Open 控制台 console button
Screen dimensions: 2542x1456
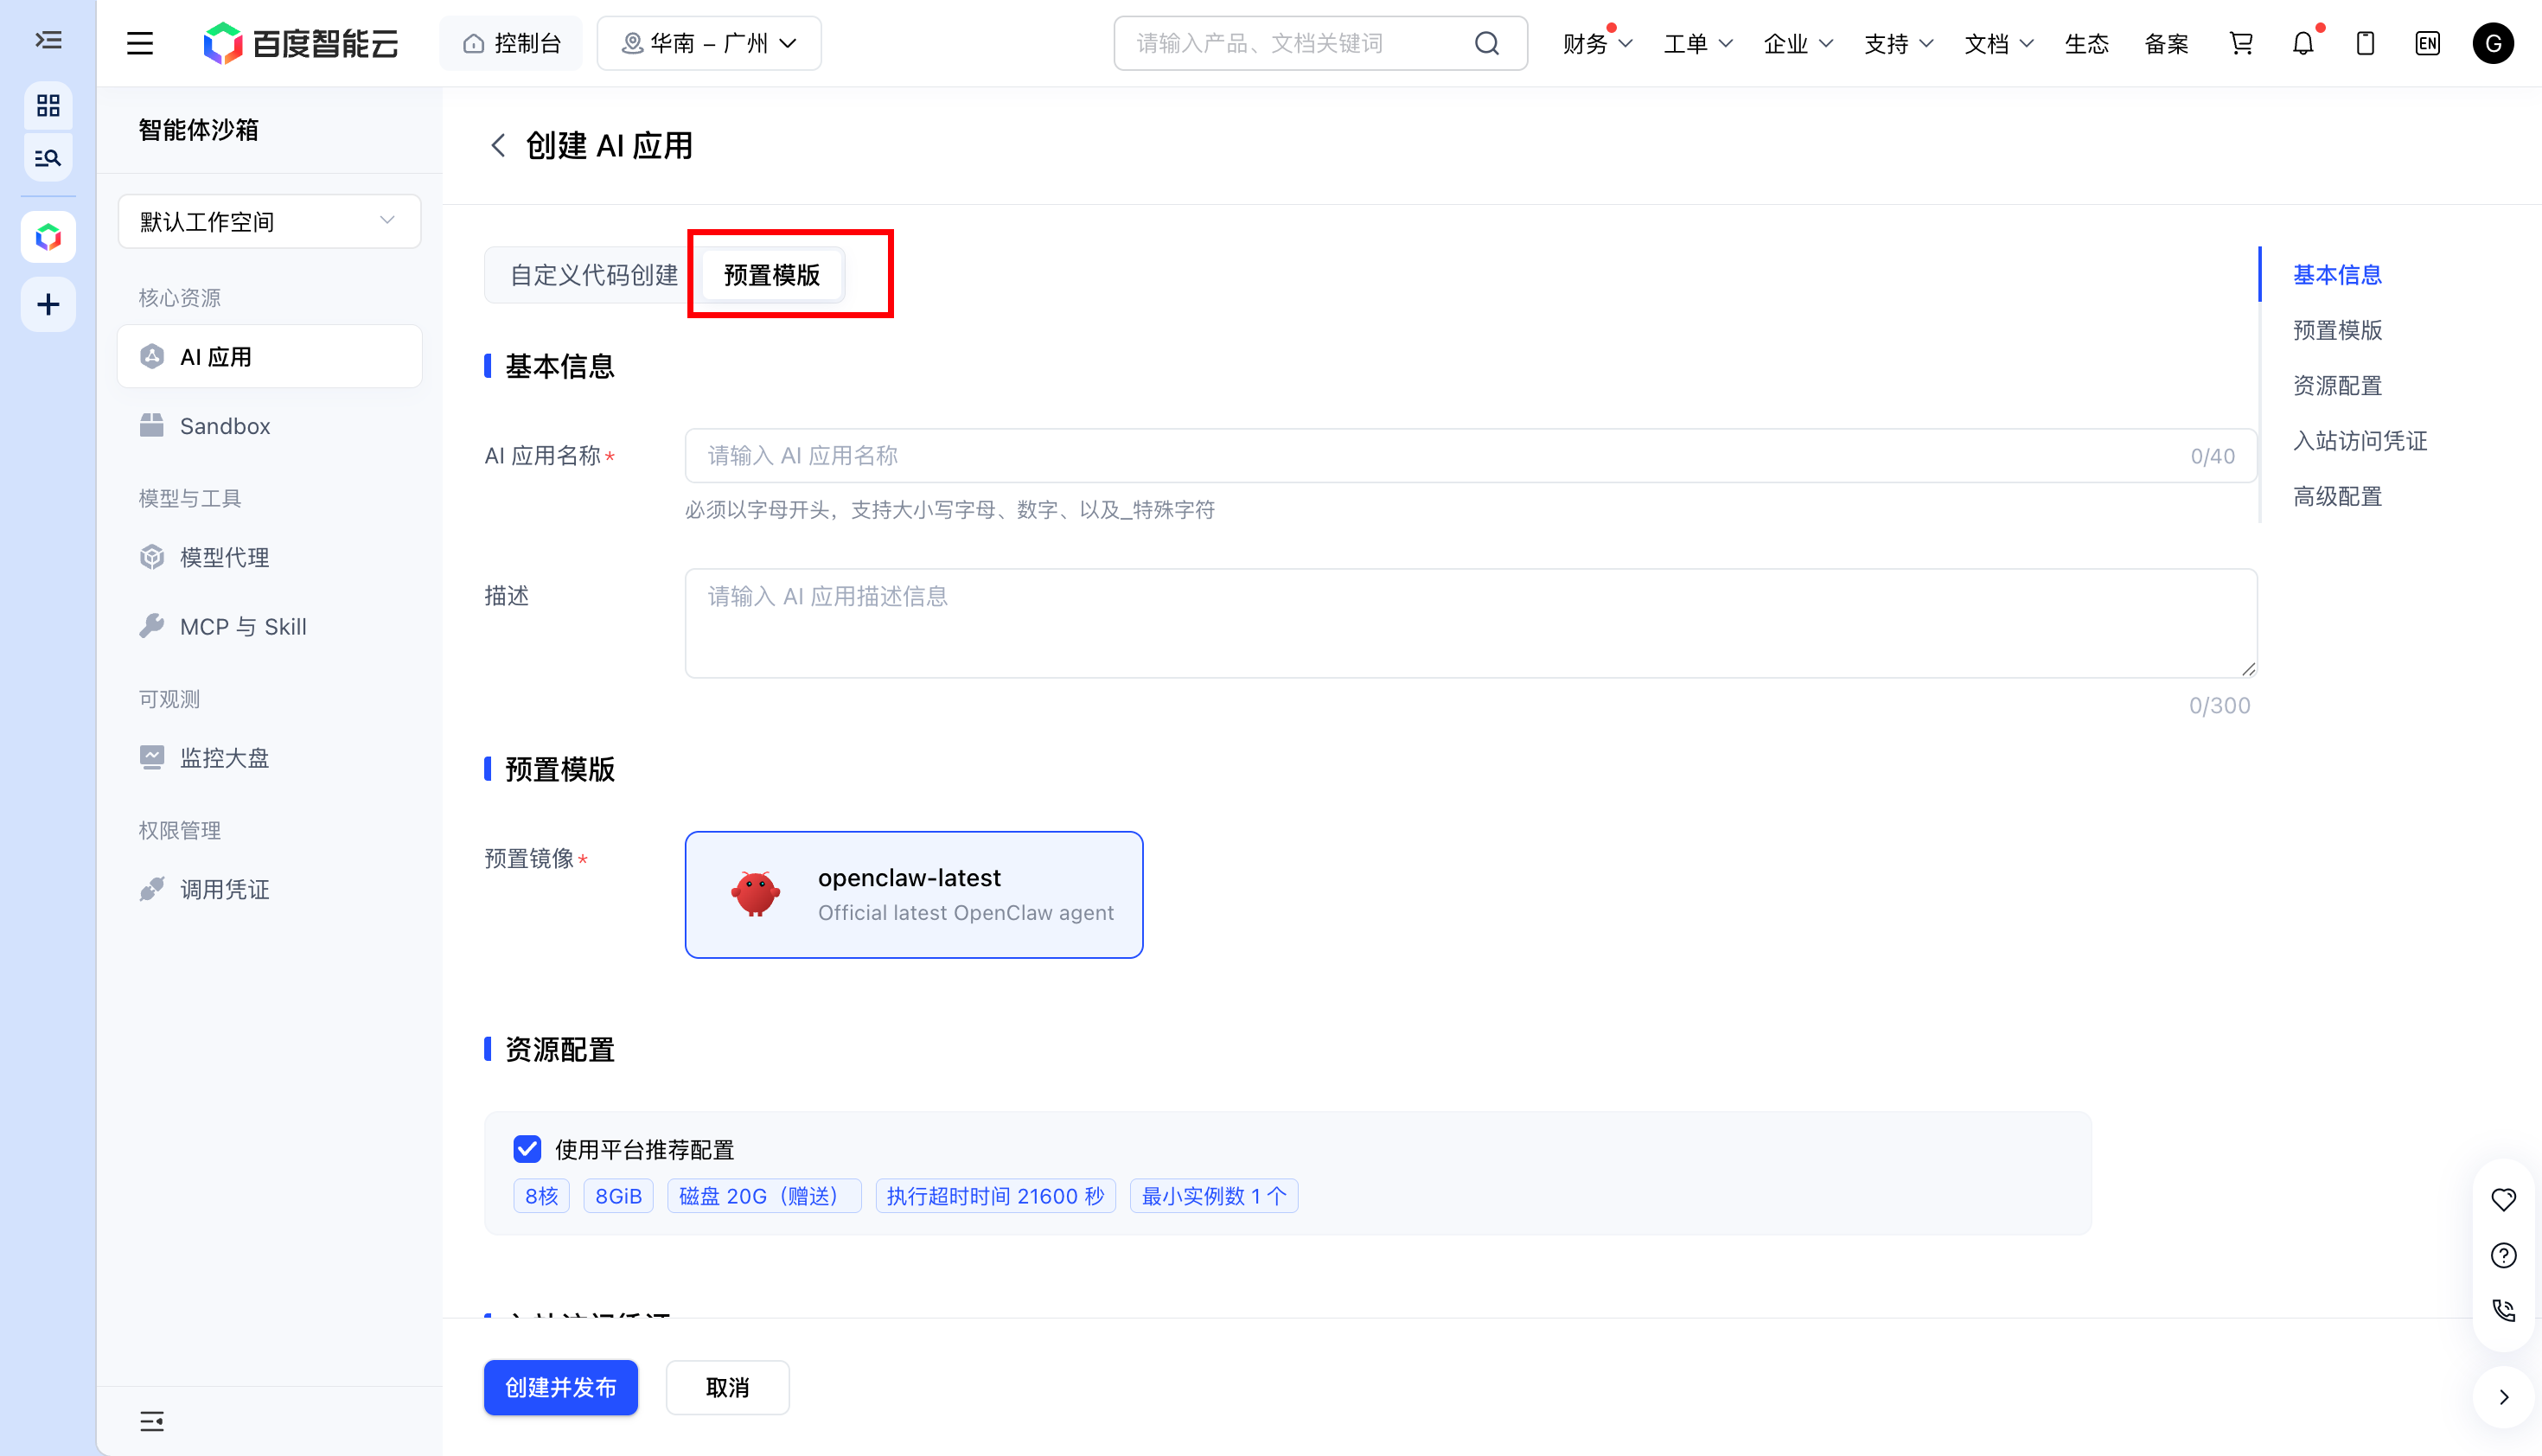click(511, 43)
